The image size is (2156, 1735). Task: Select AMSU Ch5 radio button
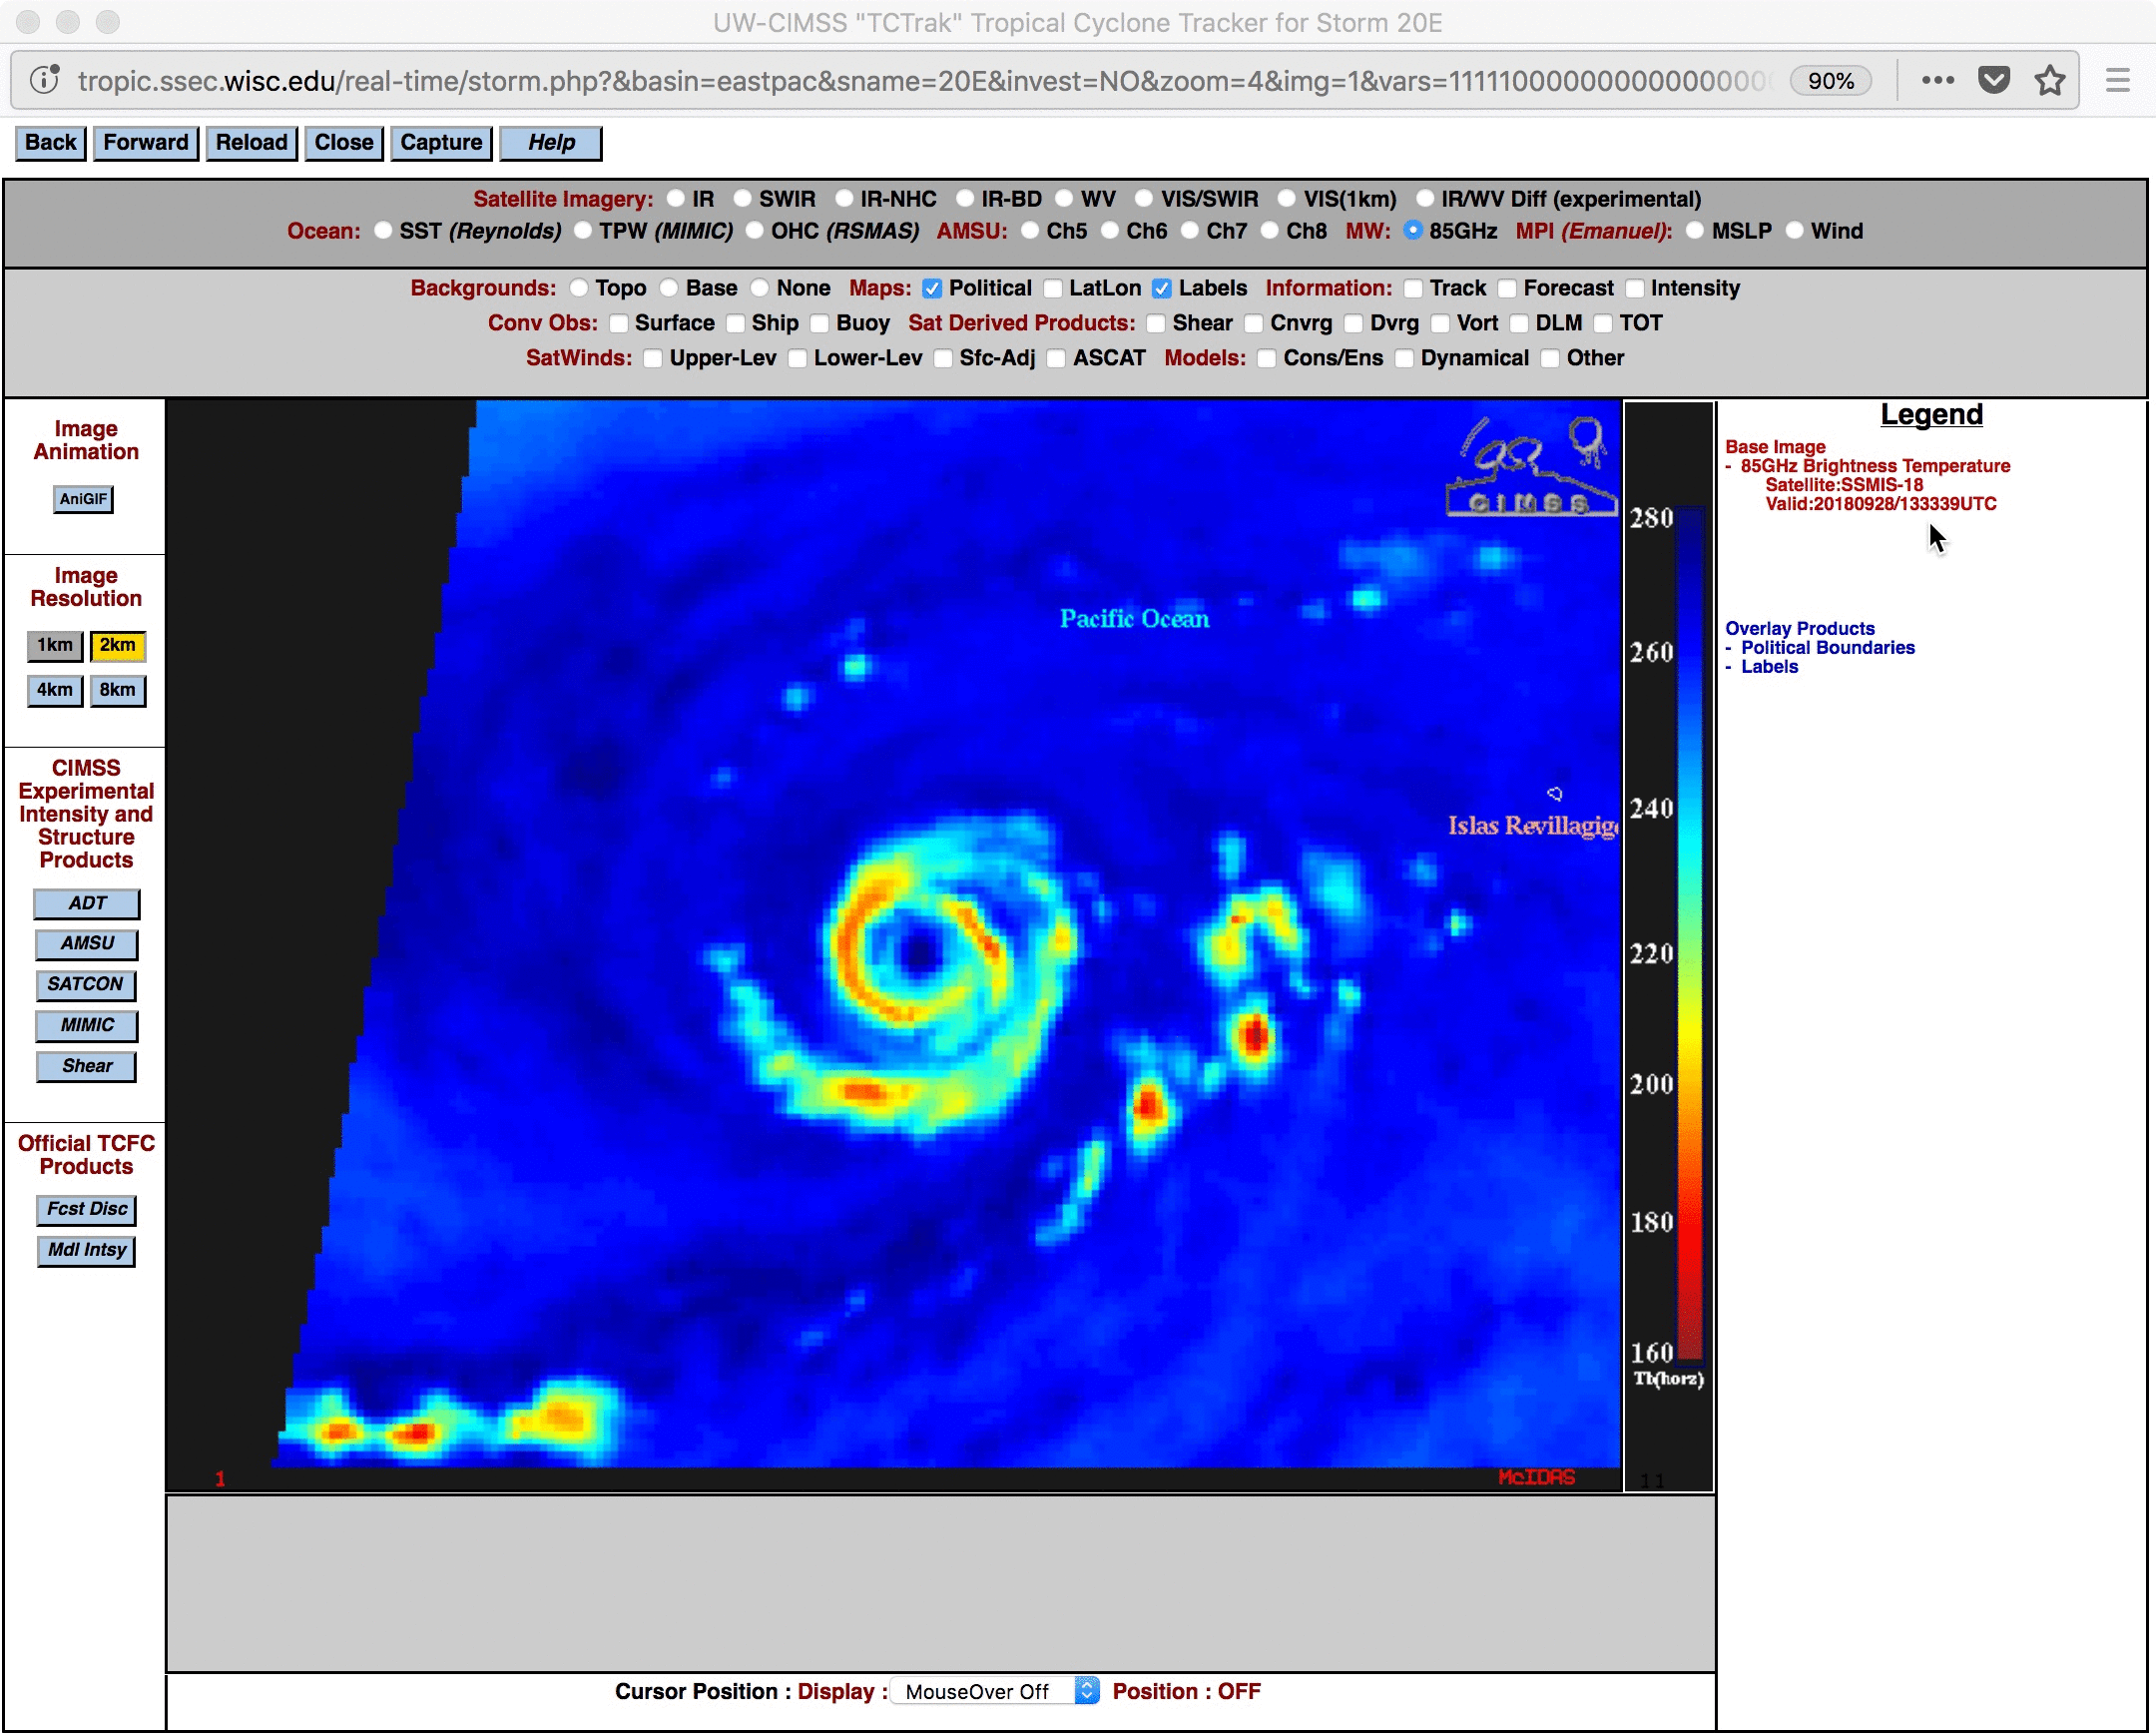(1030, 231)
